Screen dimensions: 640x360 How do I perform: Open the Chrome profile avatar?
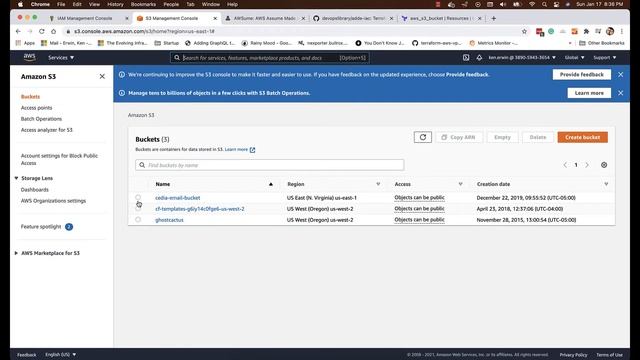tap(610, 31)
